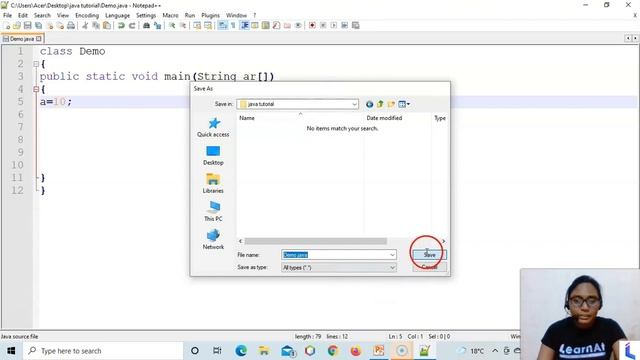640x360 pixels.
Task: Click the file list scroll left arrow
Action: [x=240, y=241]
